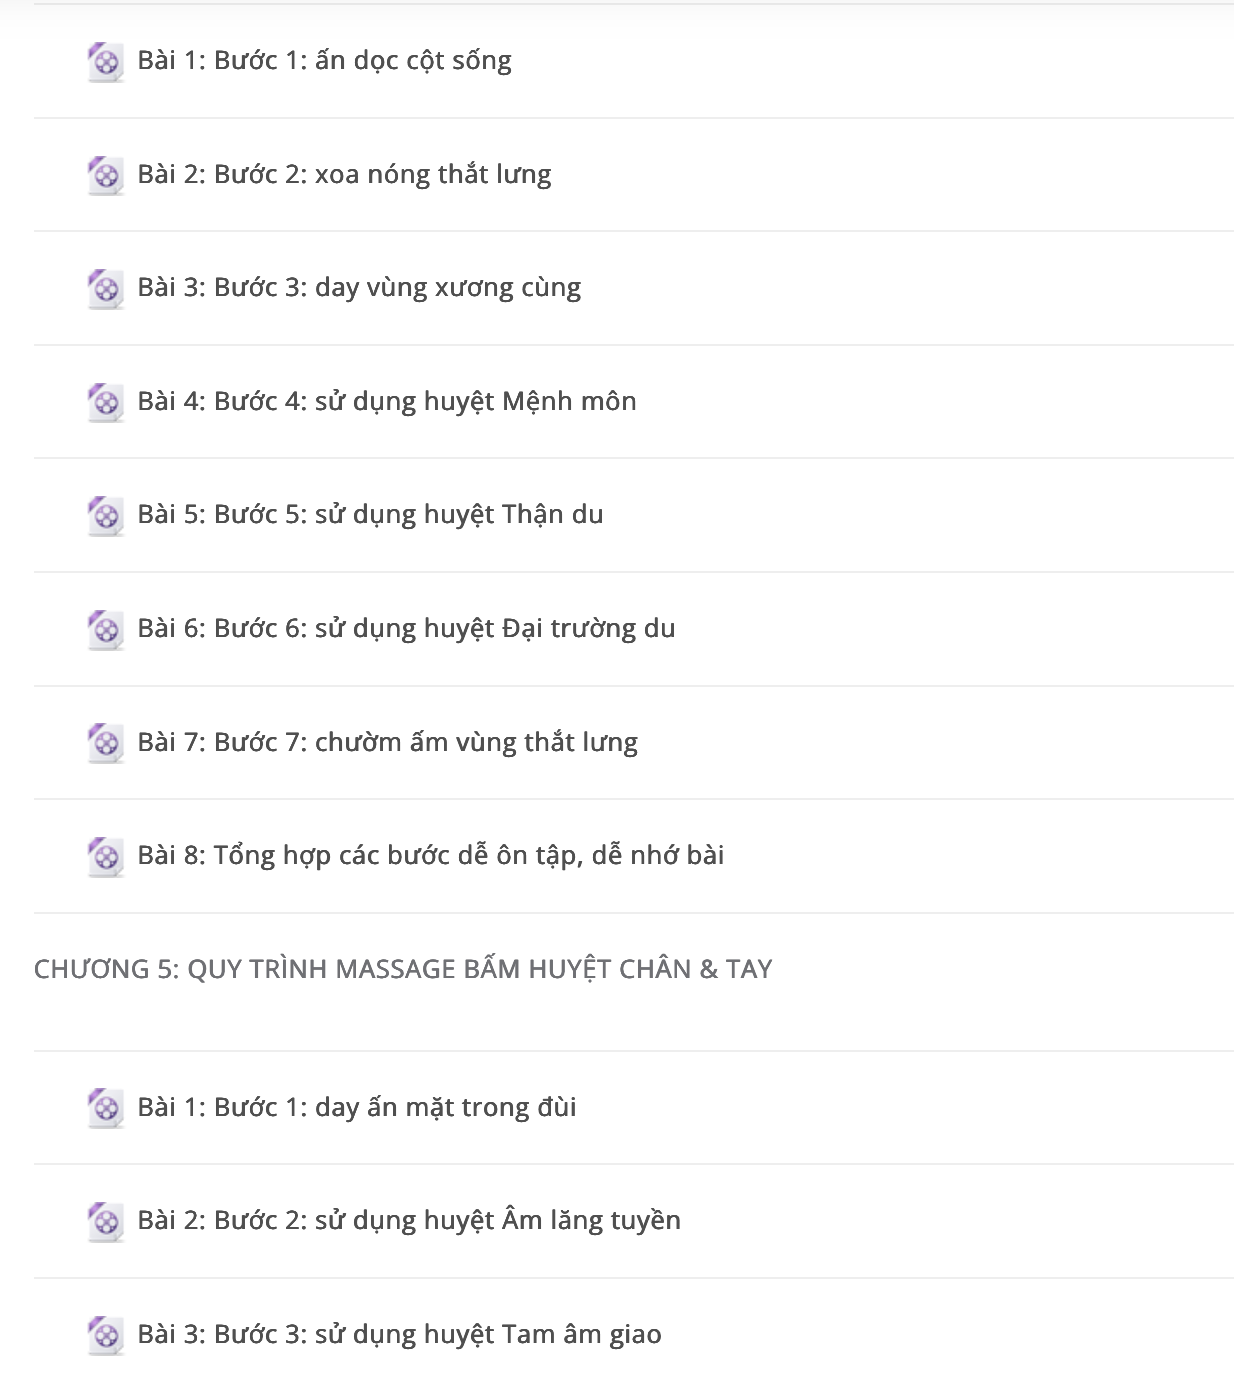Viewport: 1234px width, 1386px height.
Task: Click video icon beside 'day vùng xương cùng'
Action: click(105, 288)
